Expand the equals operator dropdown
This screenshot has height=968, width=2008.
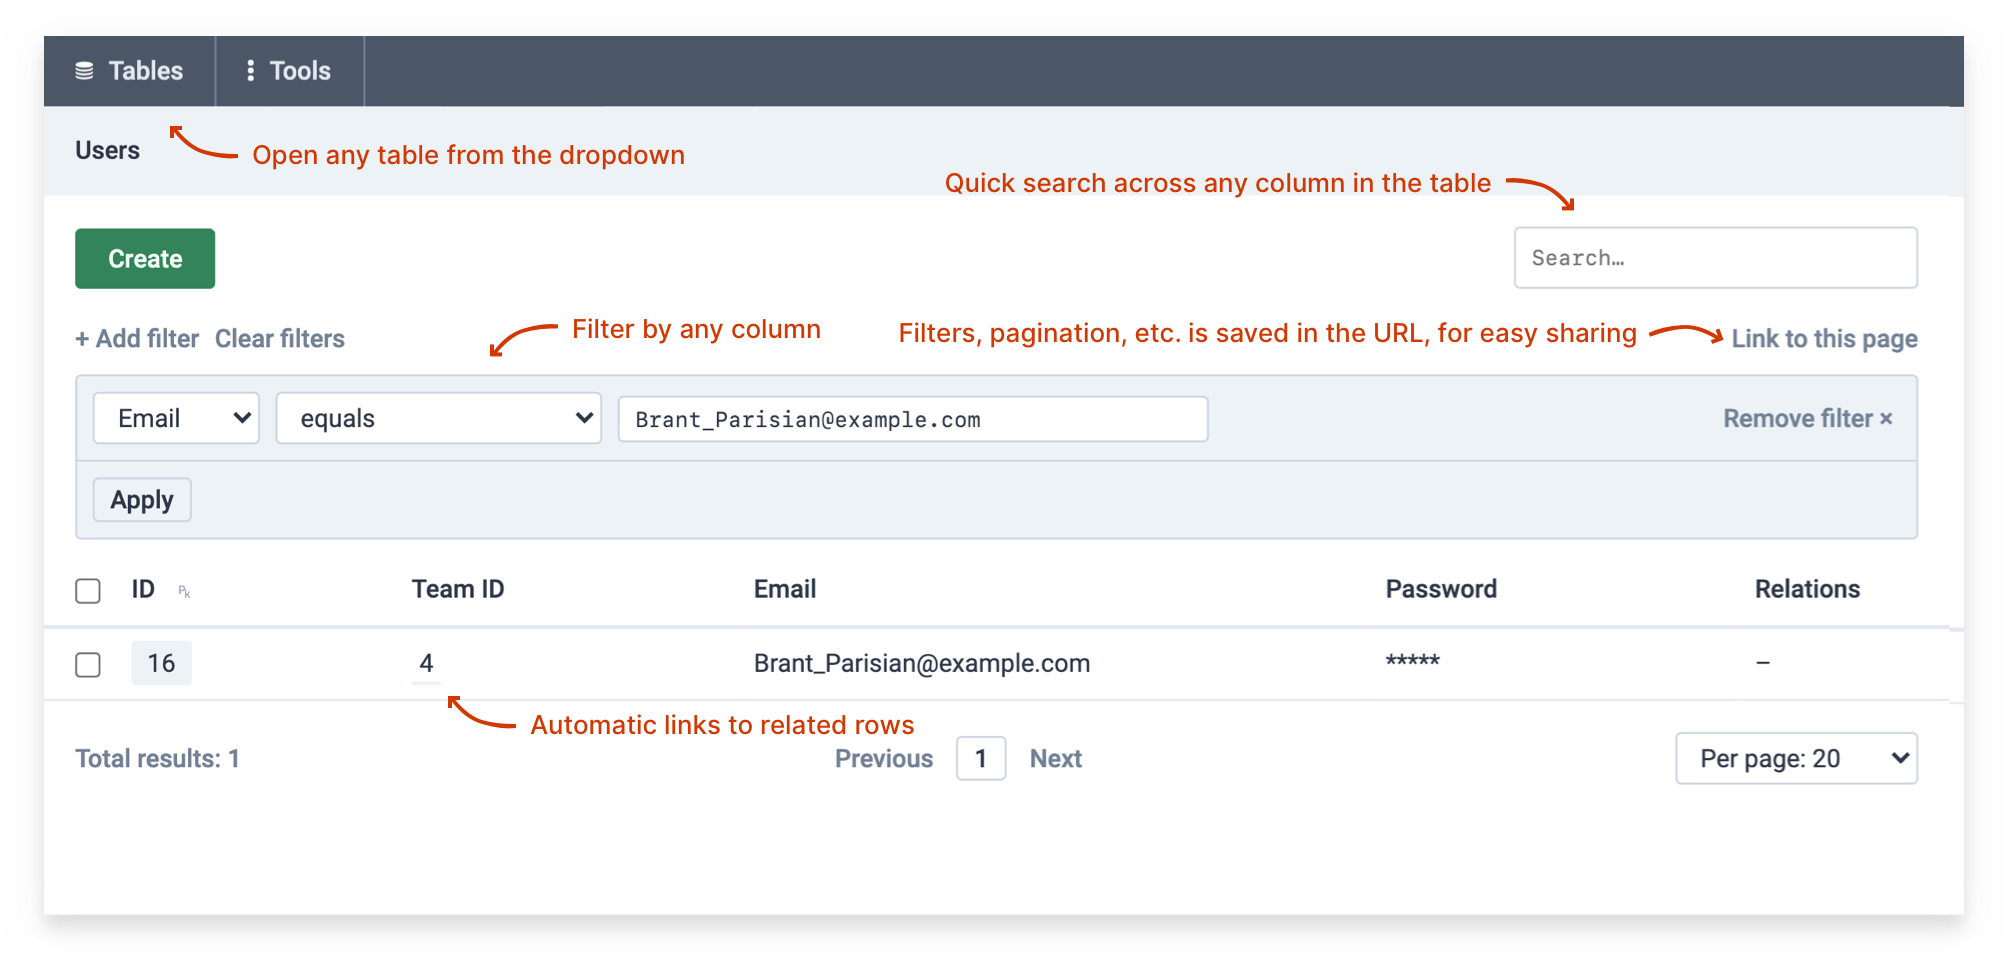coord(438,418)
